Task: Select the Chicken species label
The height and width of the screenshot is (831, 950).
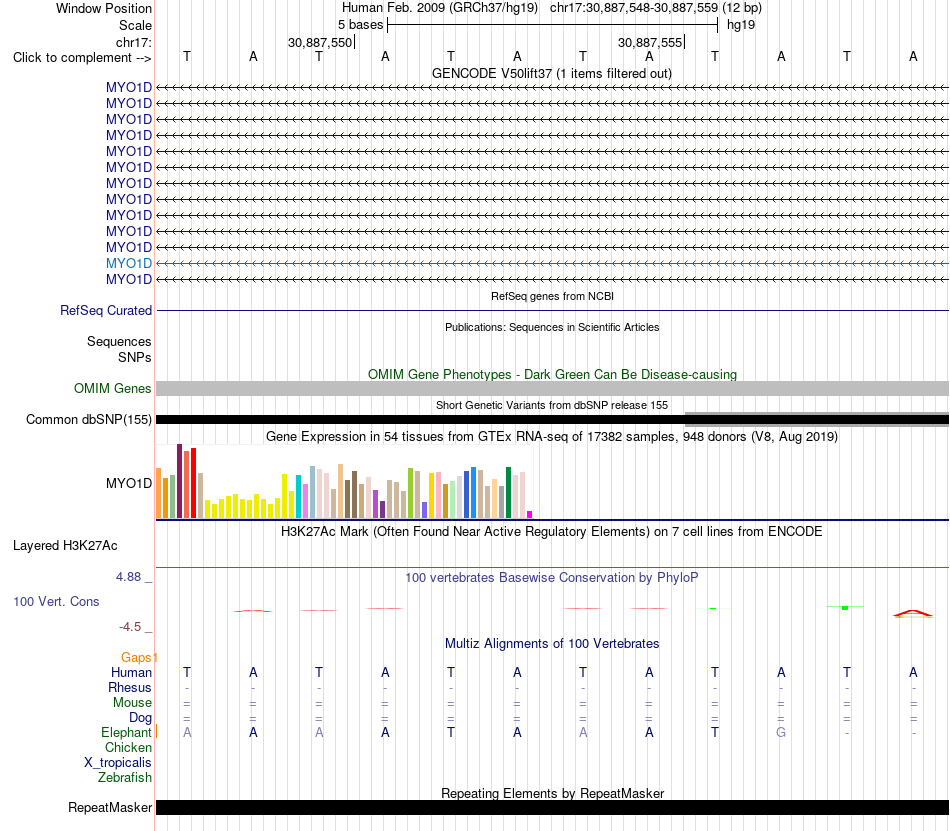Action: click(128, 748)
